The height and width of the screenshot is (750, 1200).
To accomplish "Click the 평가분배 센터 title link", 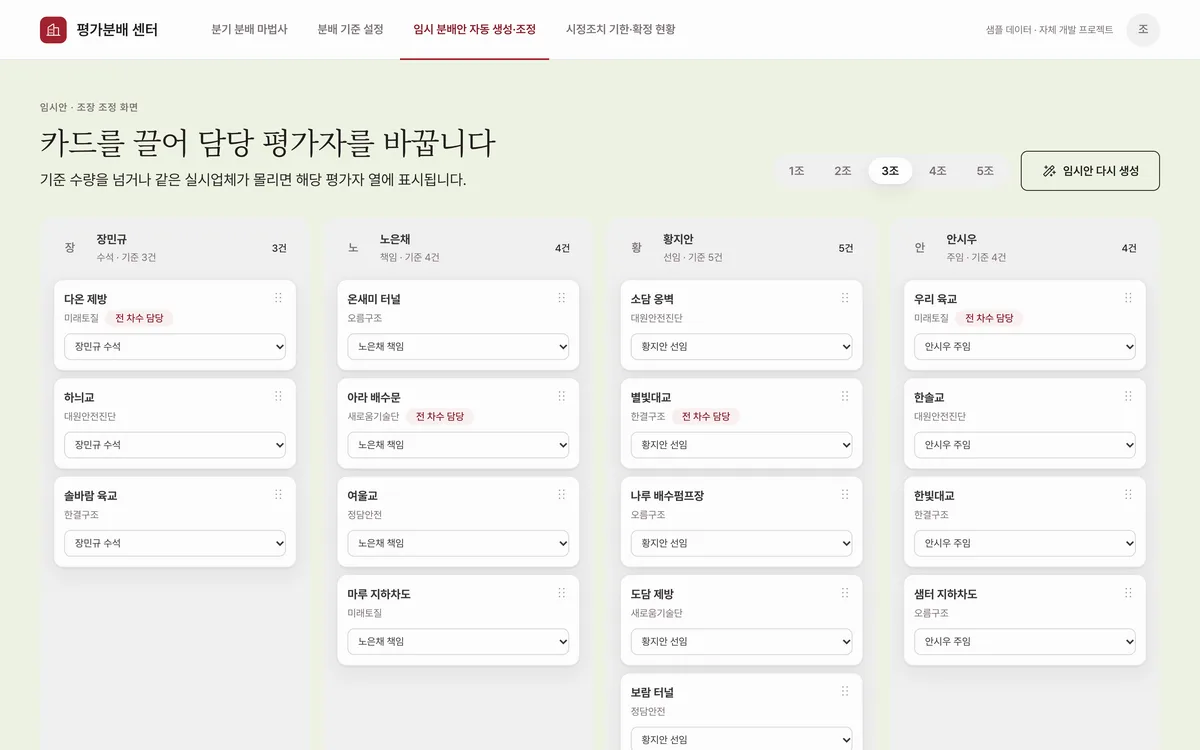I will [117, 30].
